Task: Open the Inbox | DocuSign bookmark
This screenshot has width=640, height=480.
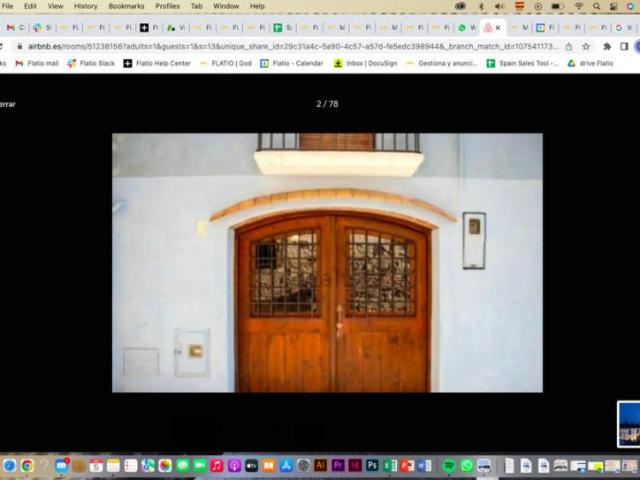Action: 365,63
